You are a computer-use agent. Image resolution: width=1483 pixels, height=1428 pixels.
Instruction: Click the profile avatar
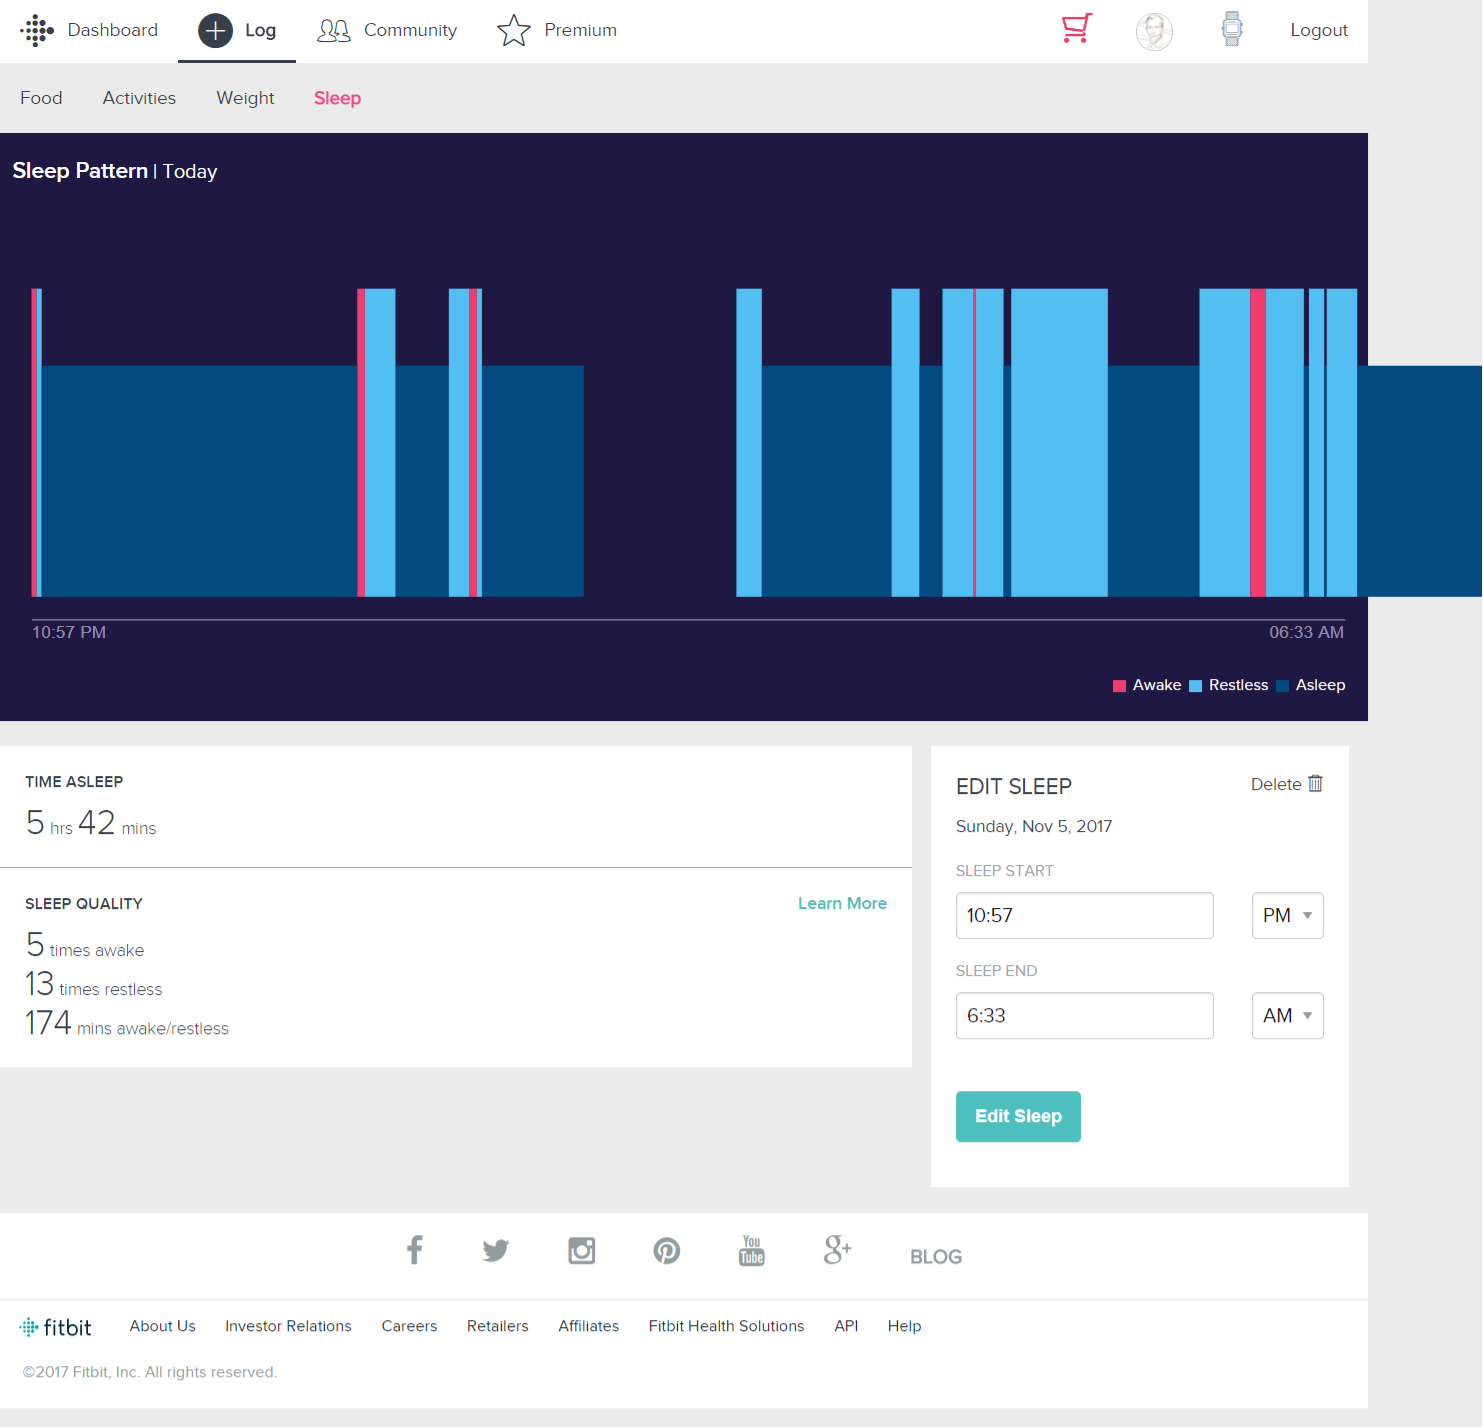pyautogui.click(x=1154, y=31)
